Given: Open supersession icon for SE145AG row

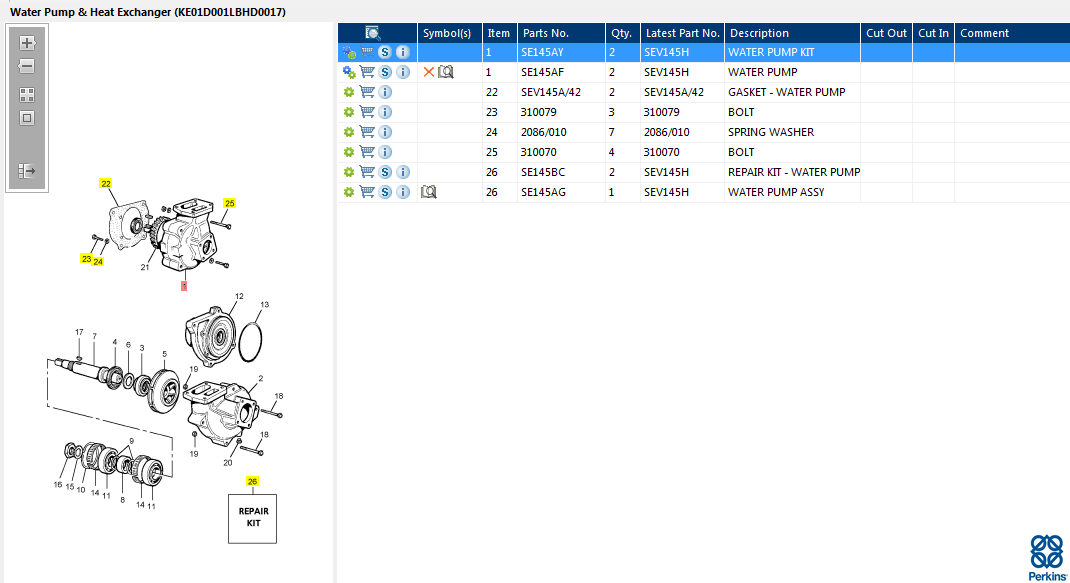Looking at the screenshot, I should click(385, 192).
